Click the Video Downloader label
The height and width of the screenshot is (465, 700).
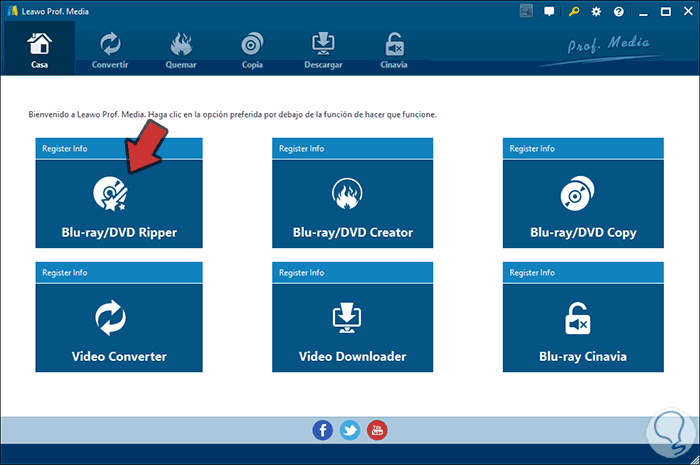coord(353,357)
